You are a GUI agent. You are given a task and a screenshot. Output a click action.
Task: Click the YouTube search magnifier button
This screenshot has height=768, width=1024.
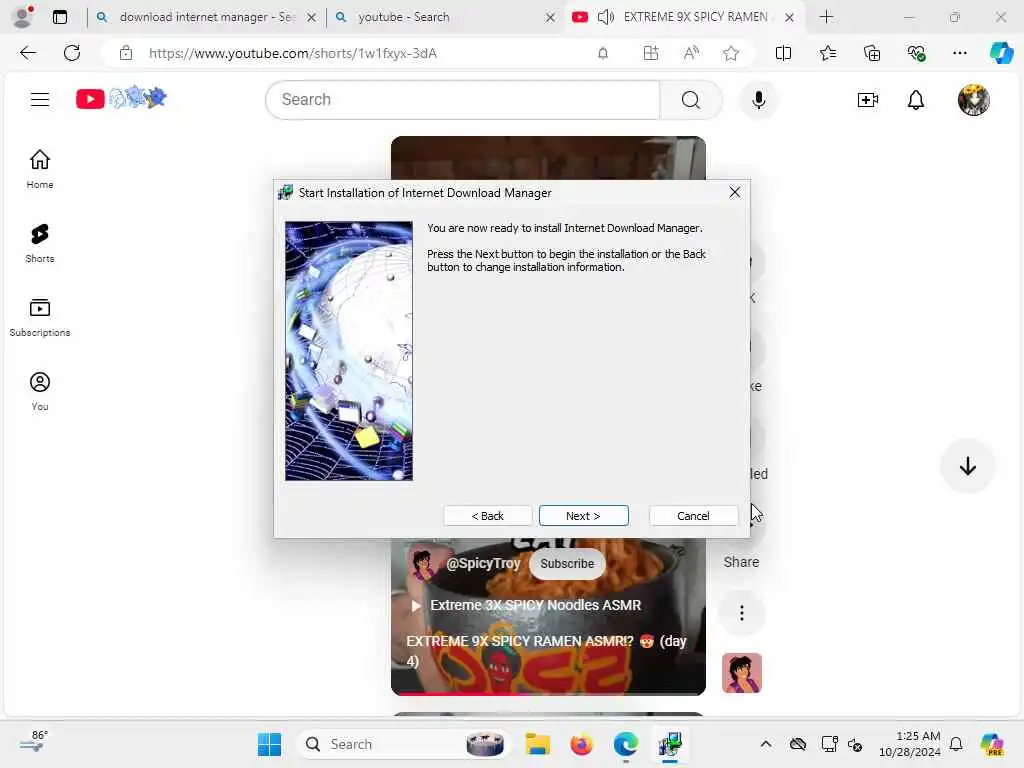[690, 100]
